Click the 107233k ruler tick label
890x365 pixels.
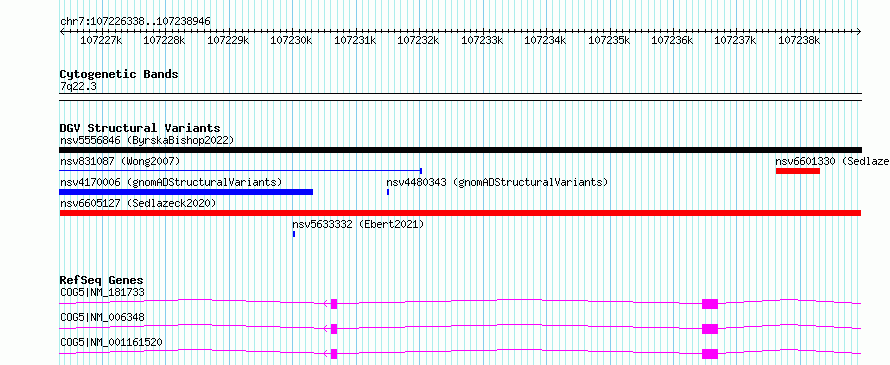481,40
